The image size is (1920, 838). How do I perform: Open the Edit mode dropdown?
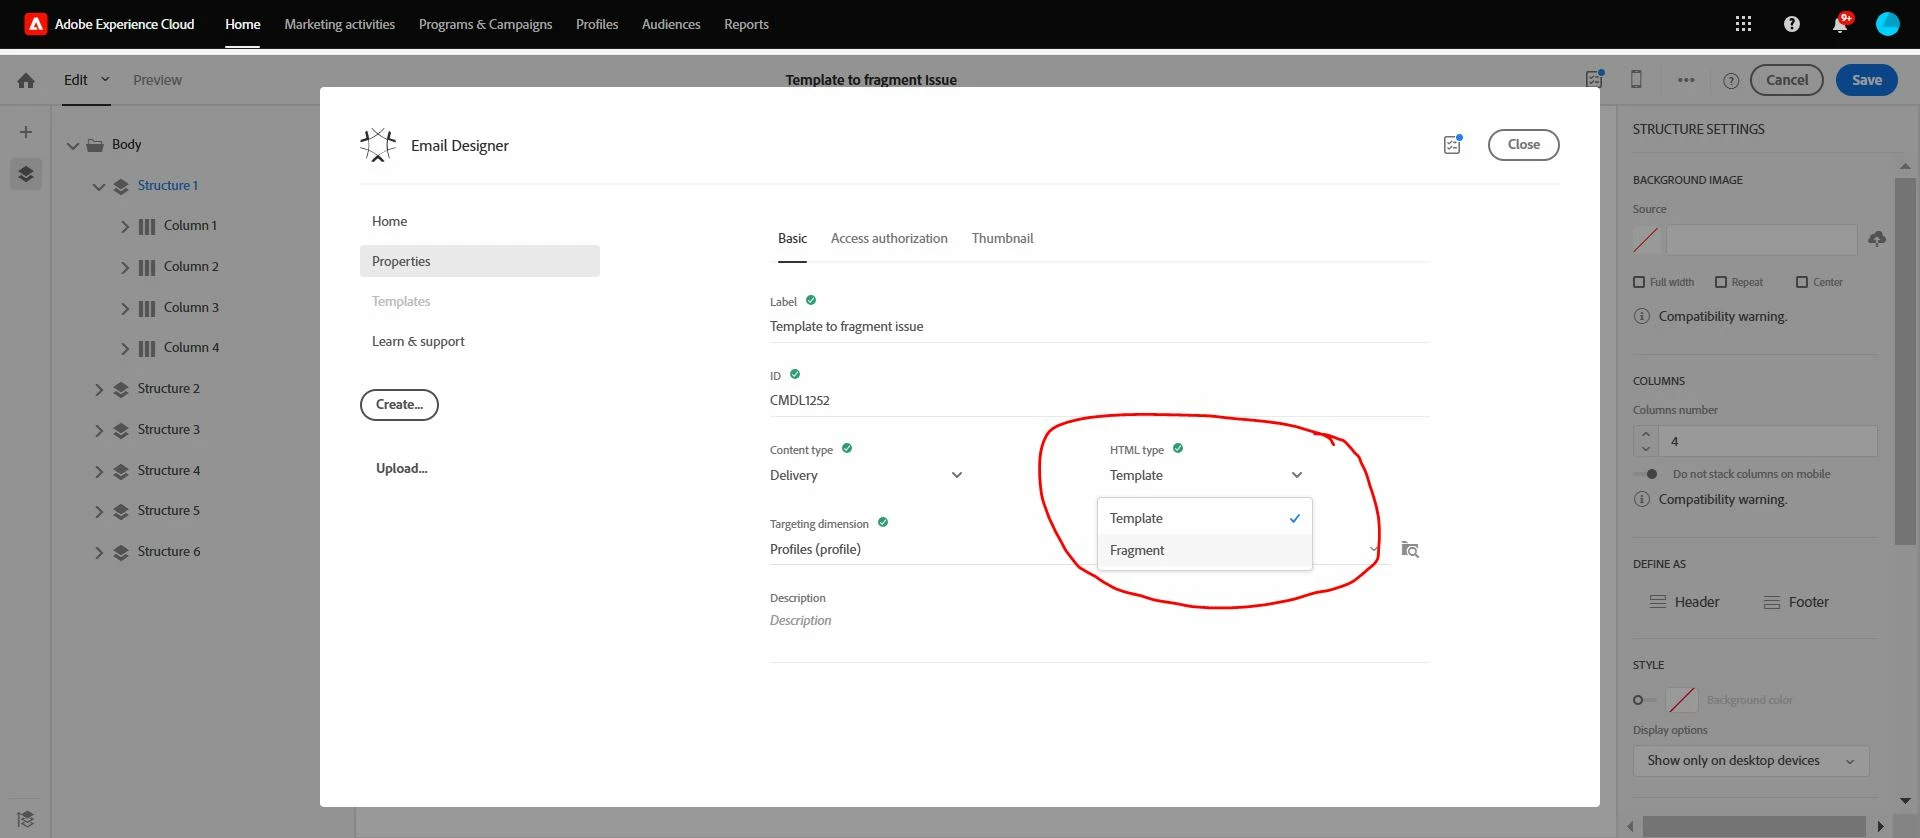(87, 80)
